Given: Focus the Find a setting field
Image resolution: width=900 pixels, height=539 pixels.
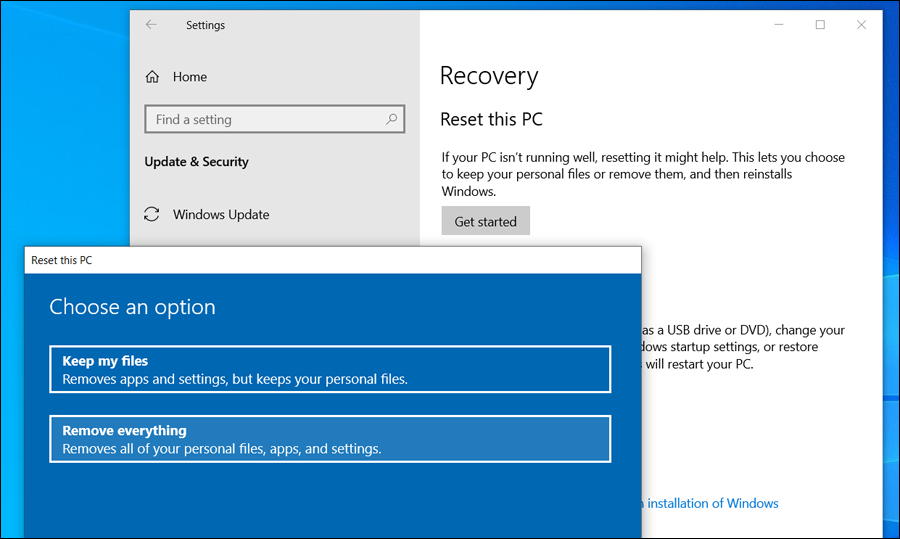Looking at the screenshot, I should 265,119.
